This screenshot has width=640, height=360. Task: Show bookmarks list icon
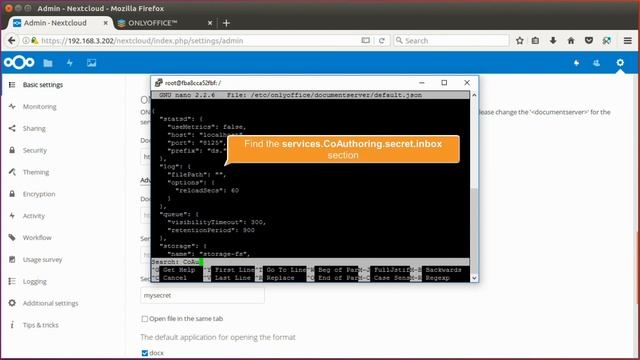coord(535,40)
